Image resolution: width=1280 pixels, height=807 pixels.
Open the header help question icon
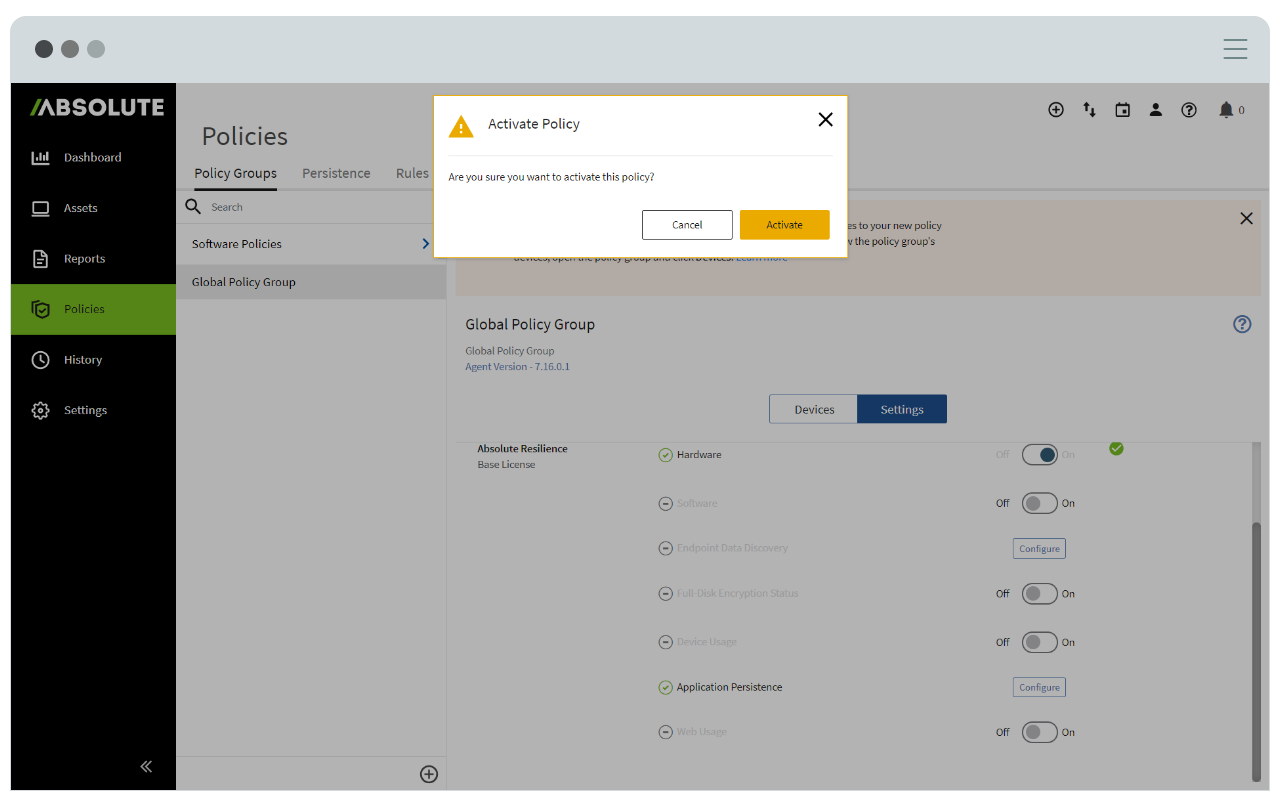point(1189,110)
